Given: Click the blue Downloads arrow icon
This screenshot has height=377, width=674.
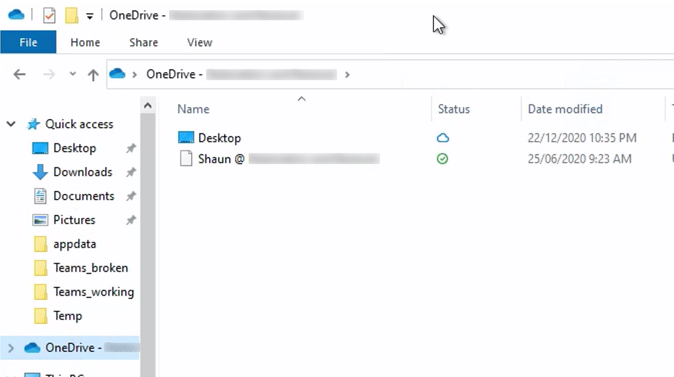Looking at the screenshot, I should (40, 172).
